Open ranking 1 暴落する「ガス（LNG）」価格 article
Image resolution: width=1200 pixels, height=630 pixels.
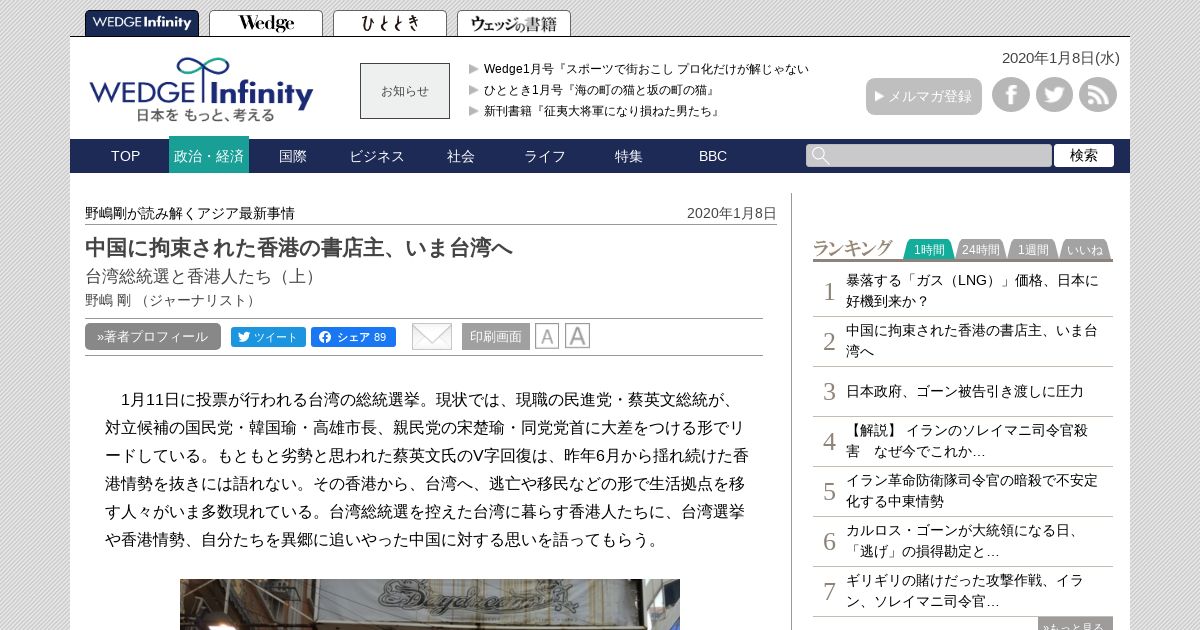[x=972, y=291]
